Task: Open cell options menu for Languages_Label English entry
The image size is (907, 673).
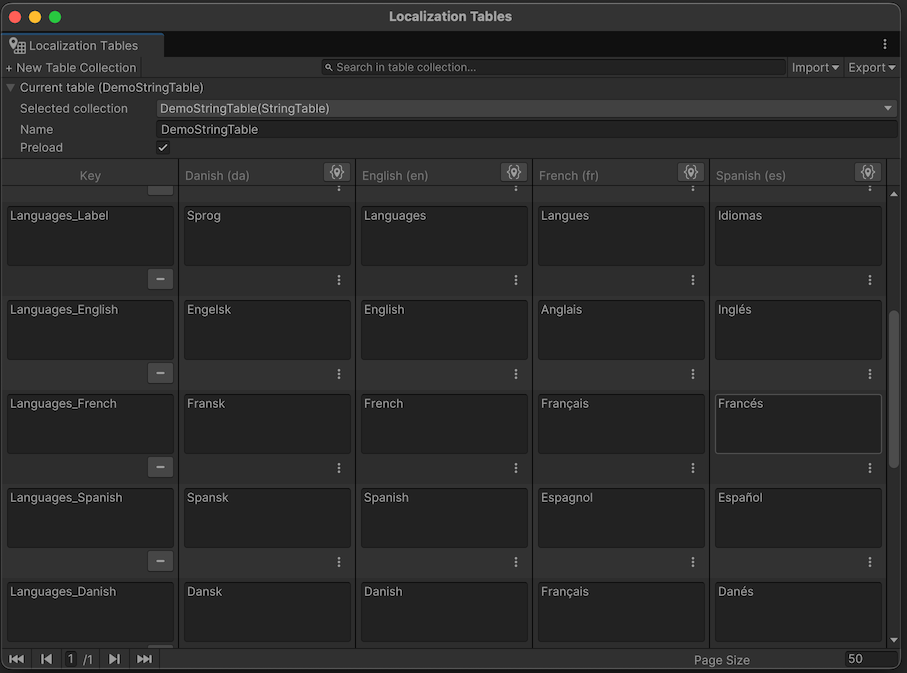Action: click(x=515, y=279)
